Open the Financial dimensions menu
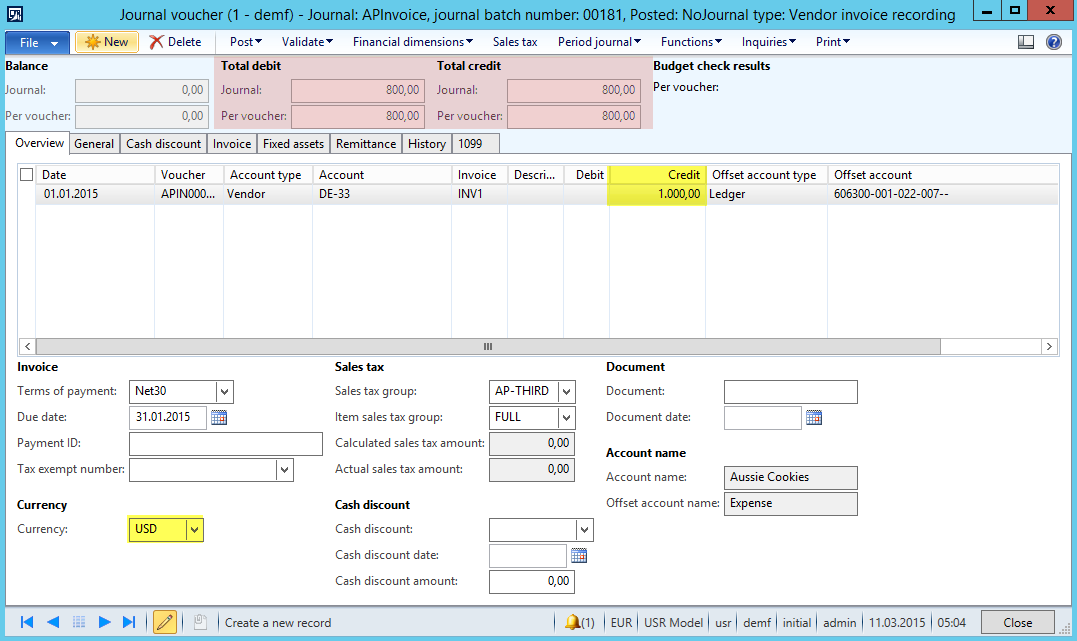Screen dimensions: 1077x641 coord(413,42)
